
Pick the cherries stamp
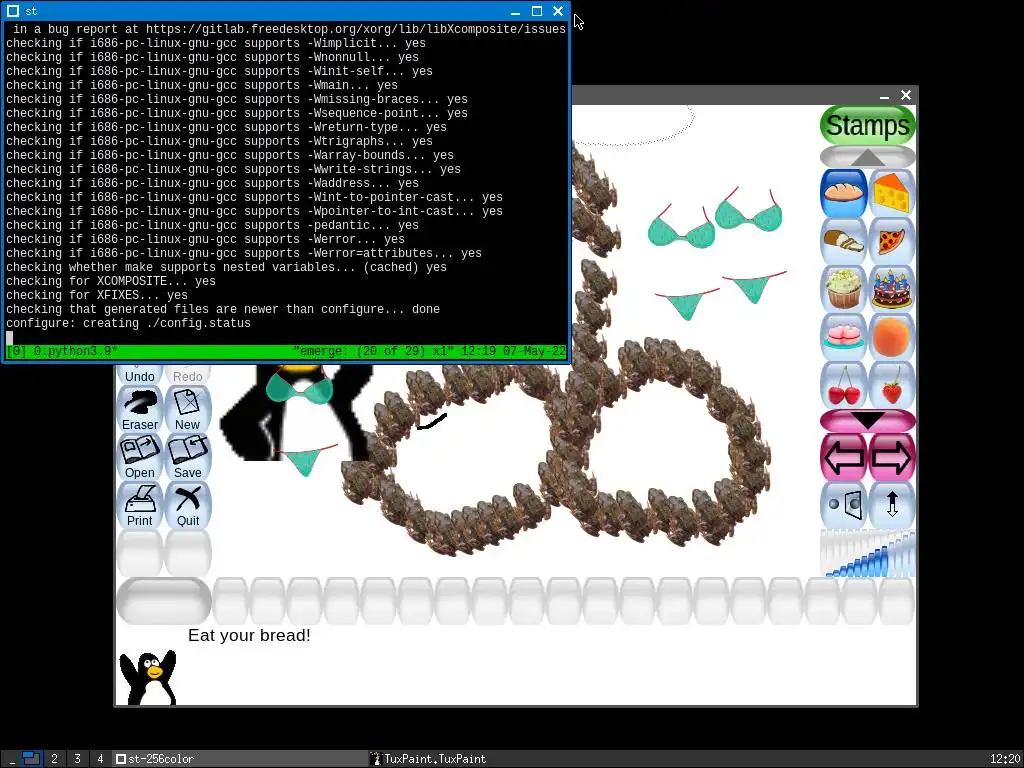point(843,385)
